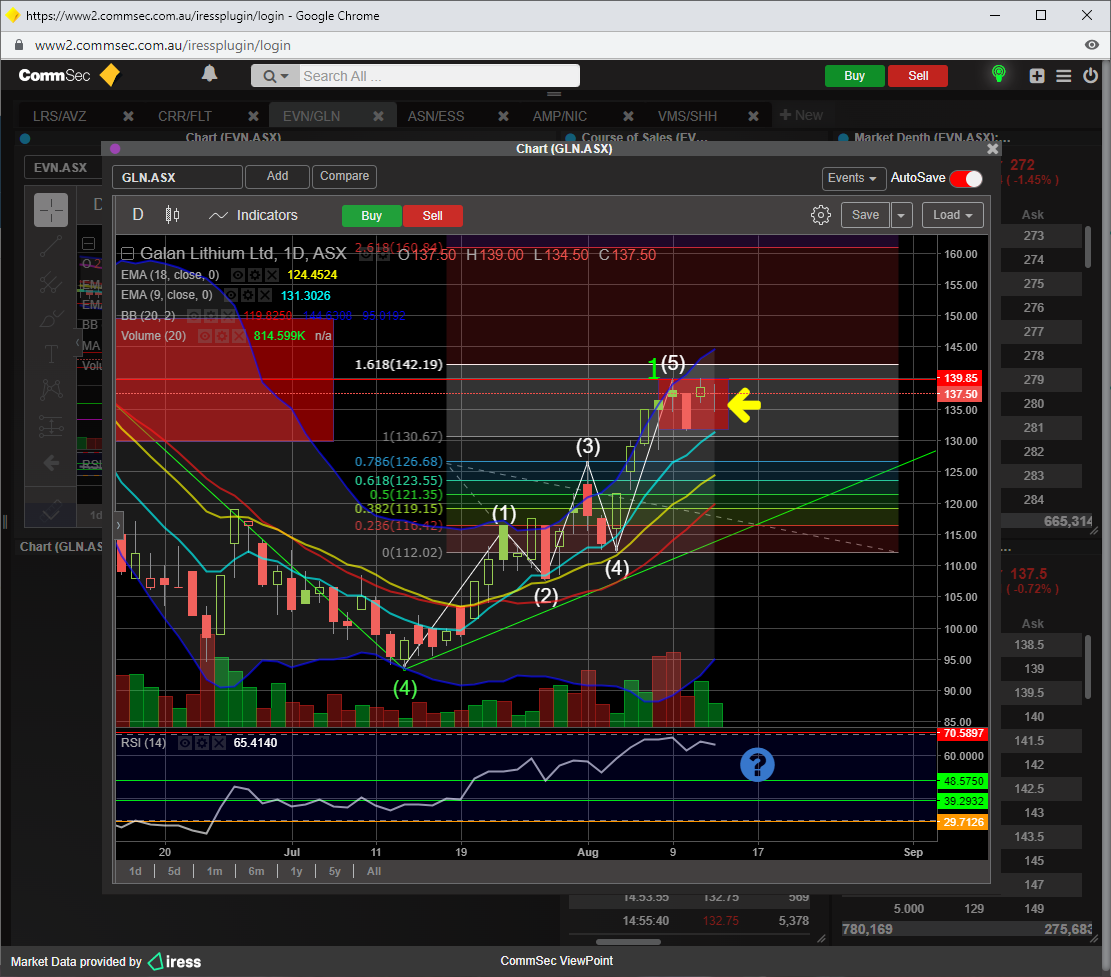The height and width of the screenshot is (977, 1111).
Task: Select the 5y time range
Action: pos(335,871)
